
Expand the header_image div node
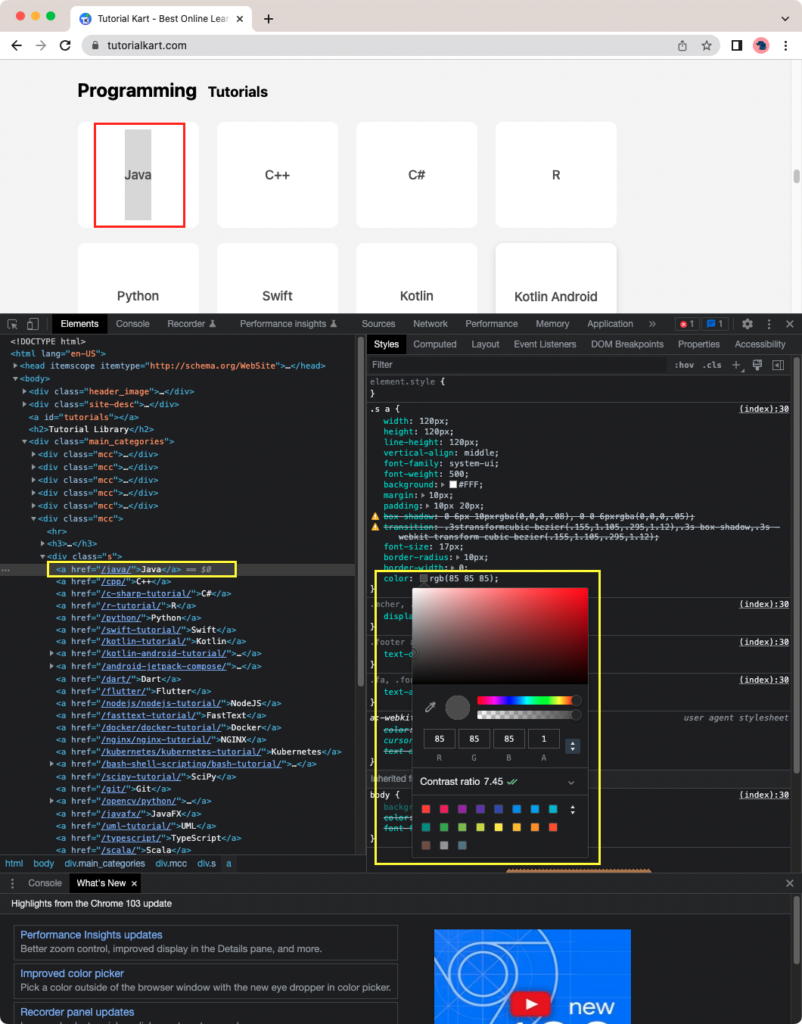[25, 391]
